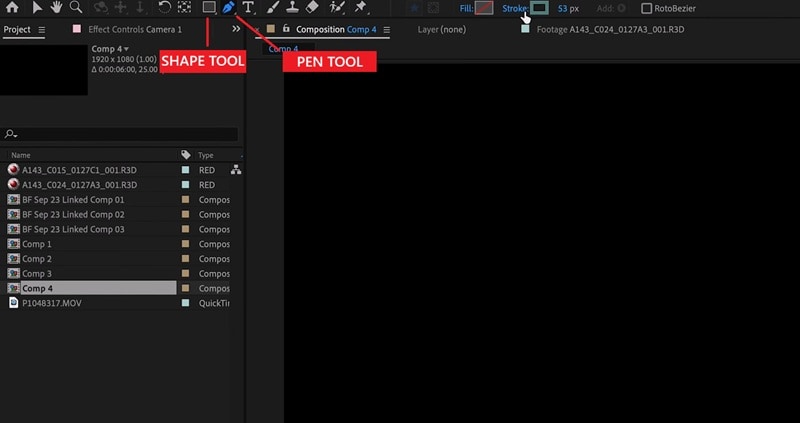Click the Comp 4 preview thumbnail
The image size is (800, 423).
pos(44,70)
